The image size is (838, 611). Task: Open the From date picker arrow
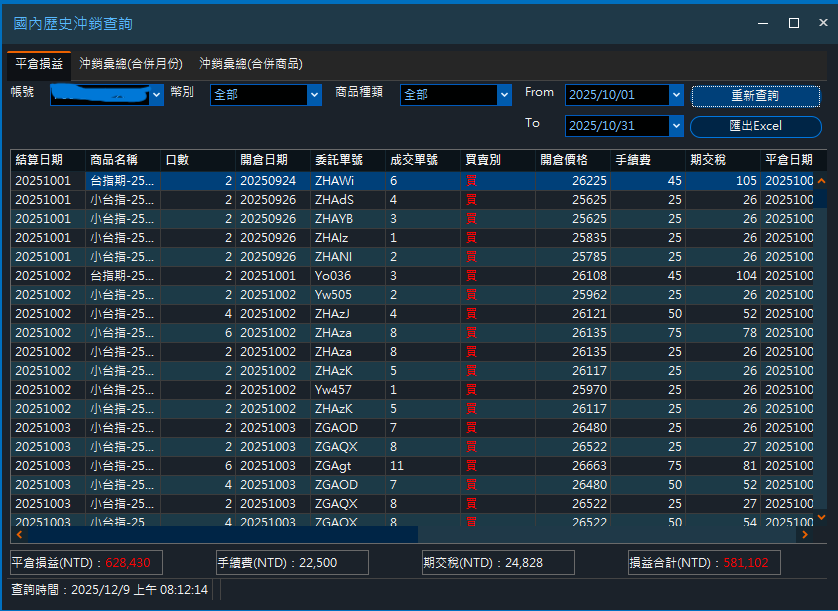pyautogui.click(x=677, y=95)
